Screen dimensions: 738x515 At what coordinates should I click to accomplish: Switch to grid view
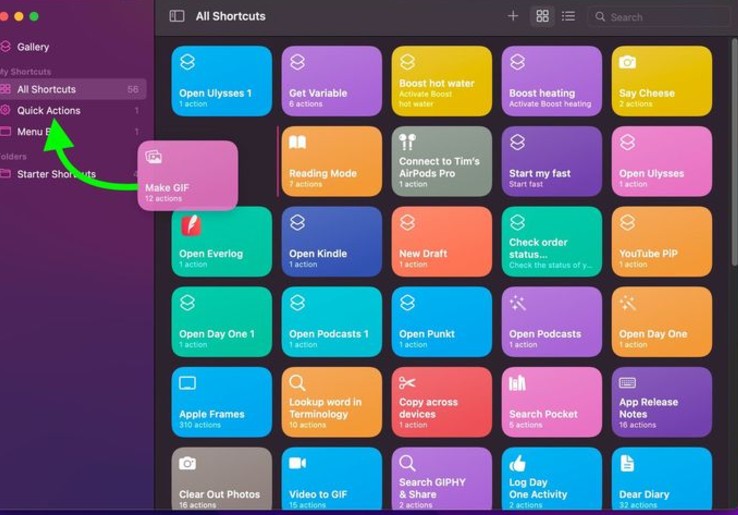click(542, 16)
